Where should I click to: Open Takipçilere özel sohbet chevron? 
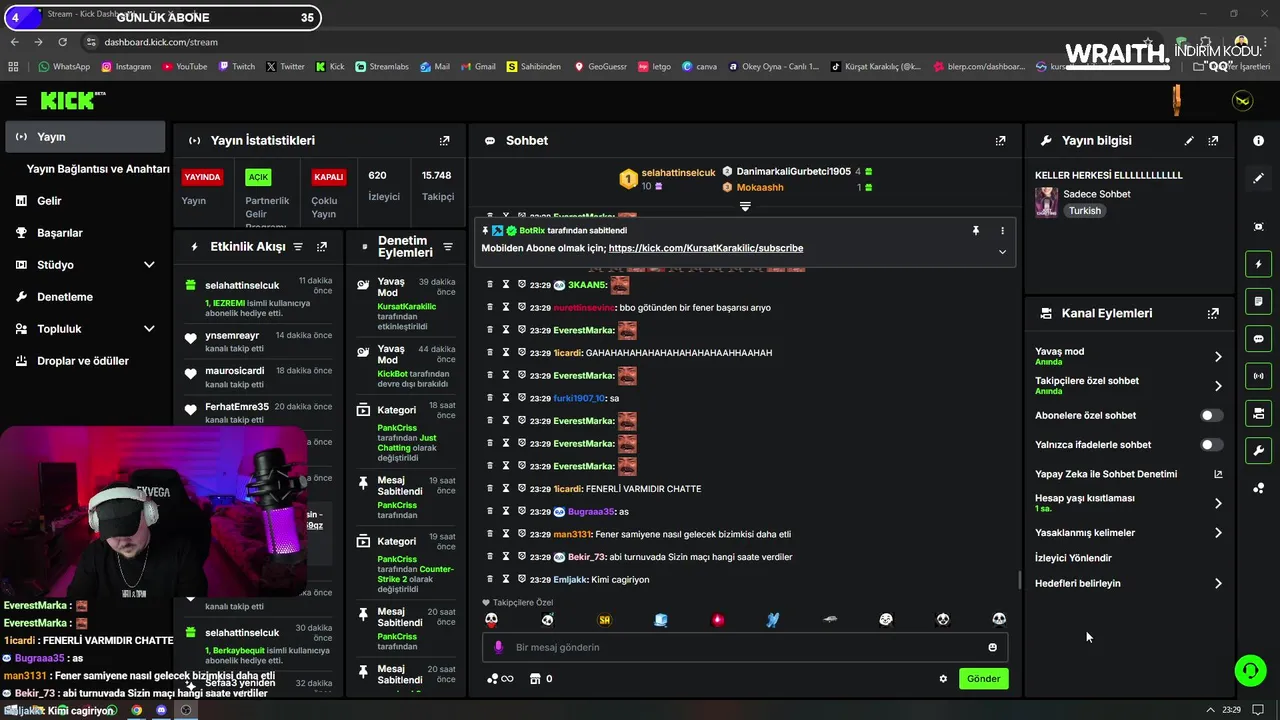click(x=1218, y=386)
